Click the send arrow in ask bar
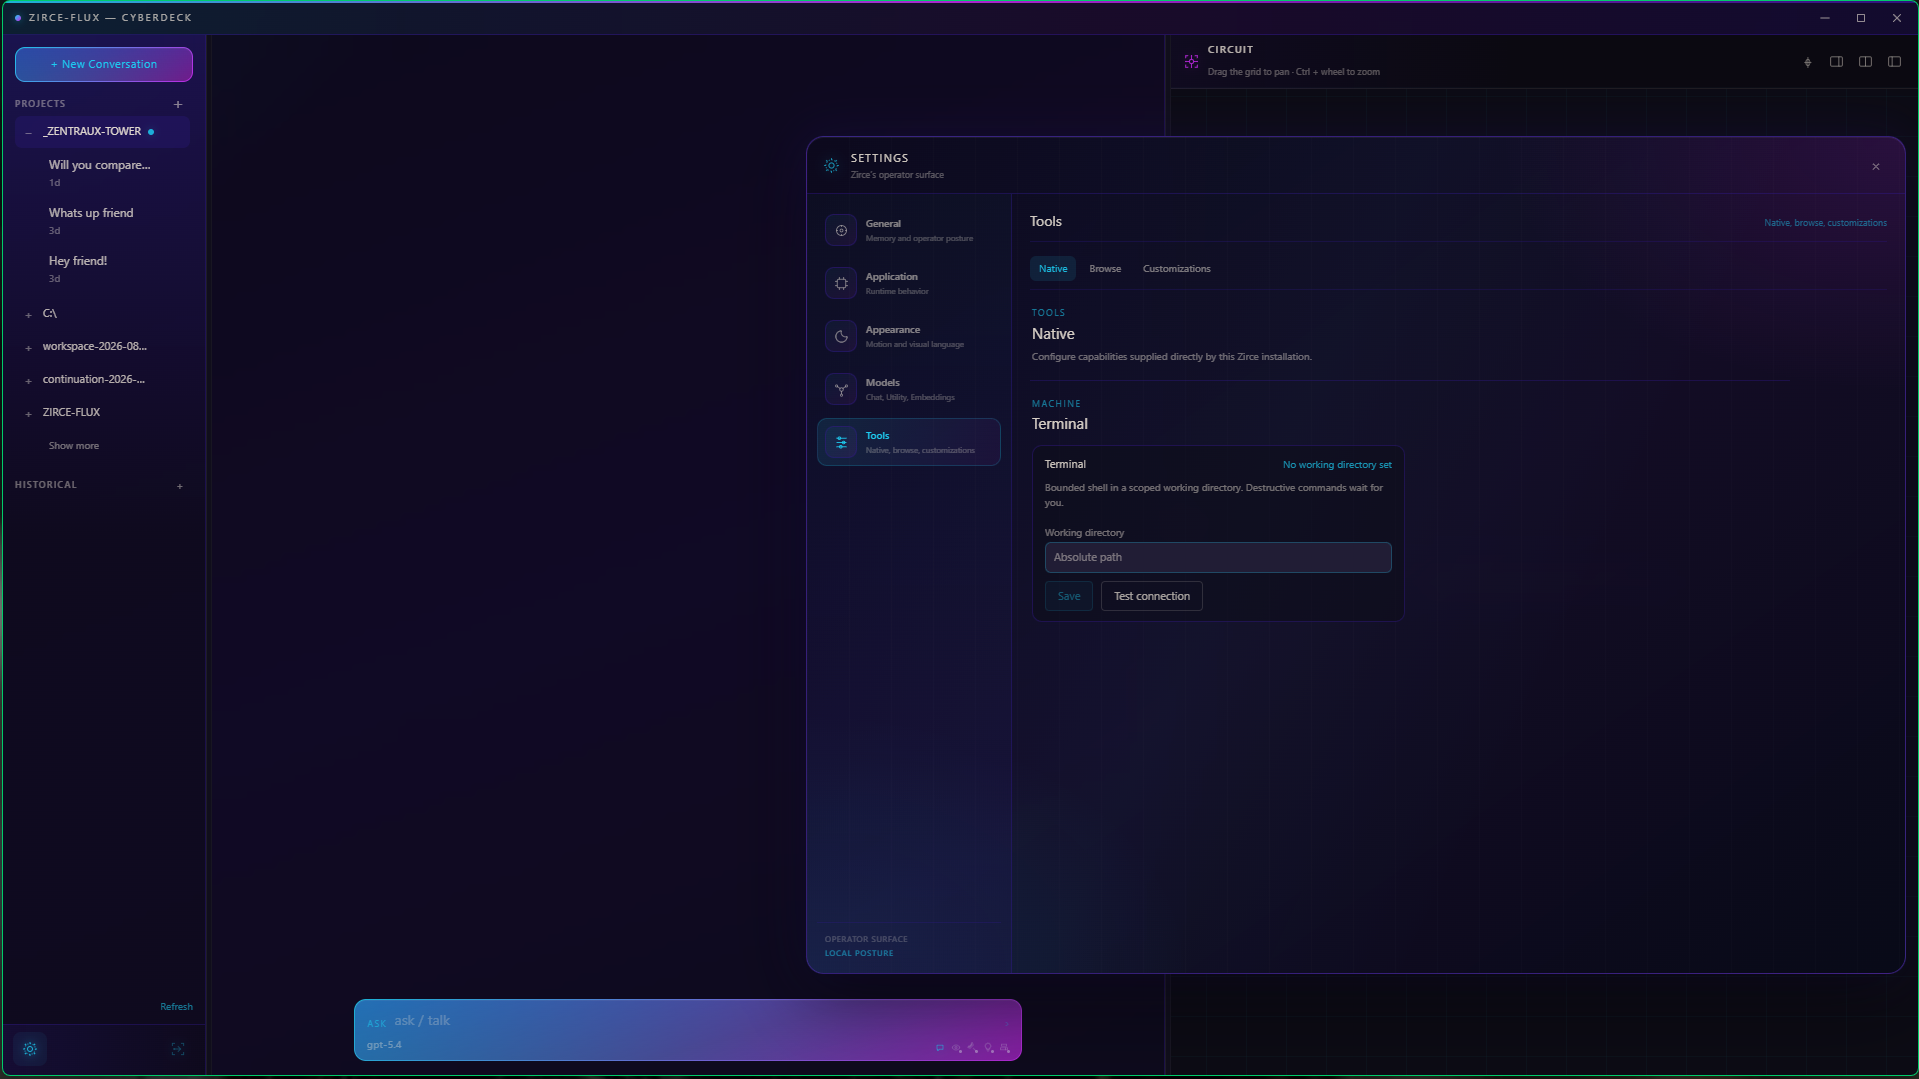Screen dimensions: 1919x1079 [x=1006, y=1024]
